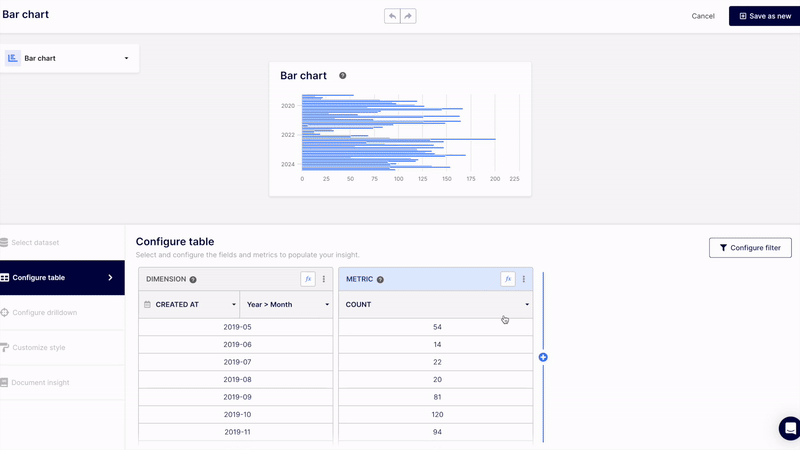The image size is (800, 450).
Task: Click the 2019-11 dimension cell
Action: (236, 432)
